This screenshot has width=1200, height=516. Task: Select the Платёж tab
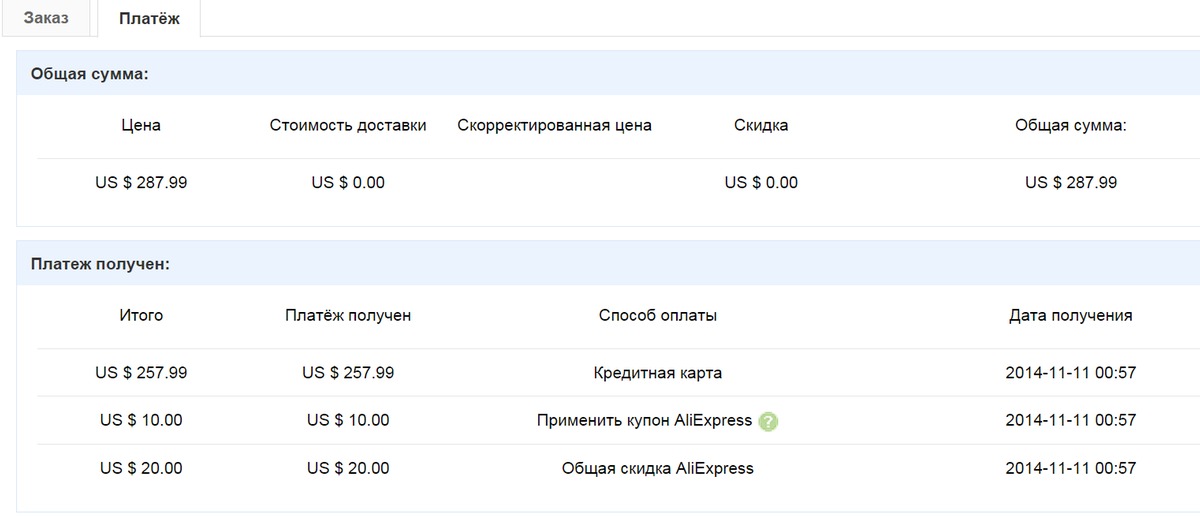(149, 18)
